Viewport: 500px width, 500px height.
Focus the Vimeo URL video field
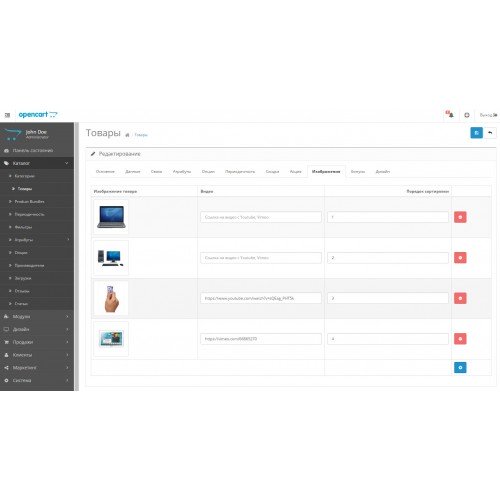(x=261, y=339)
